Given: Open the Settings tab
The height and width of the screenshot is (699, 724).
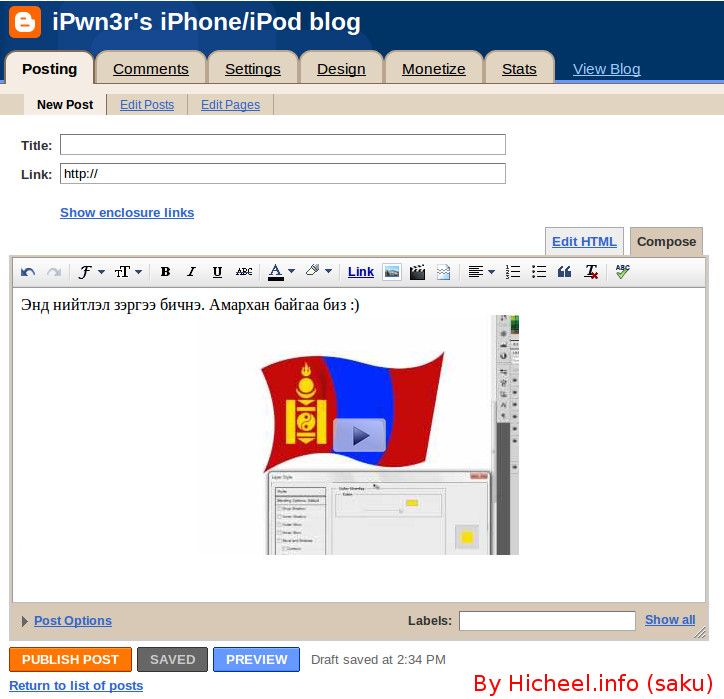Looking at the screenshot, I should 253,69.
